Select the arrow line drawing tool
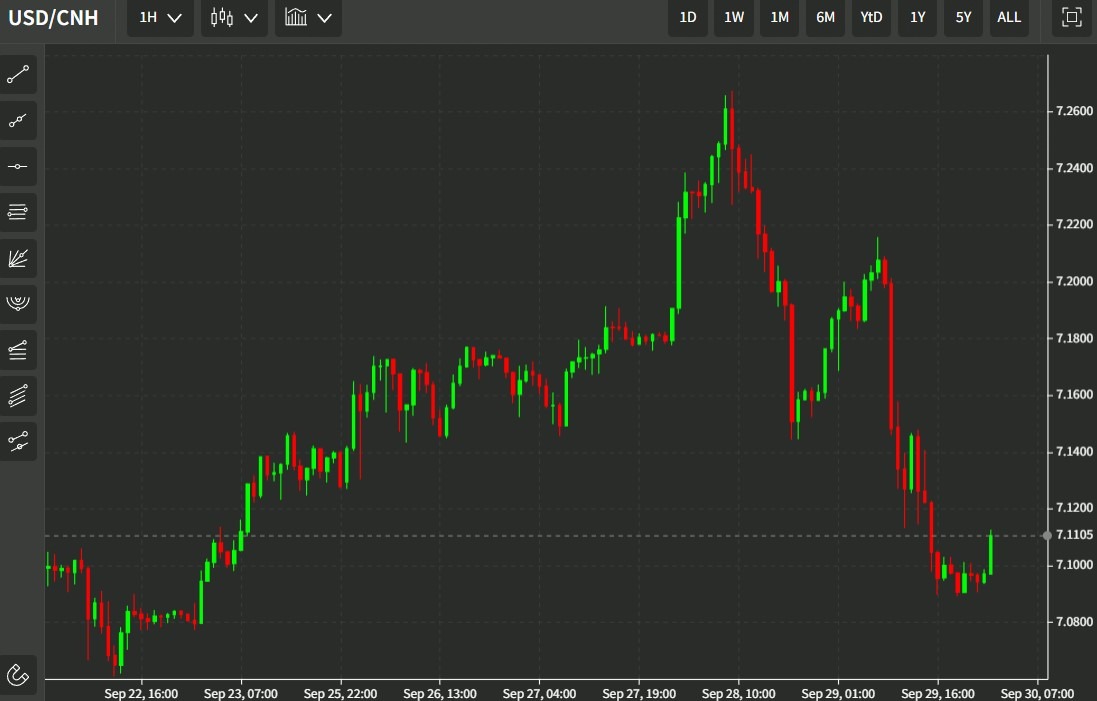 coord(18,120)
